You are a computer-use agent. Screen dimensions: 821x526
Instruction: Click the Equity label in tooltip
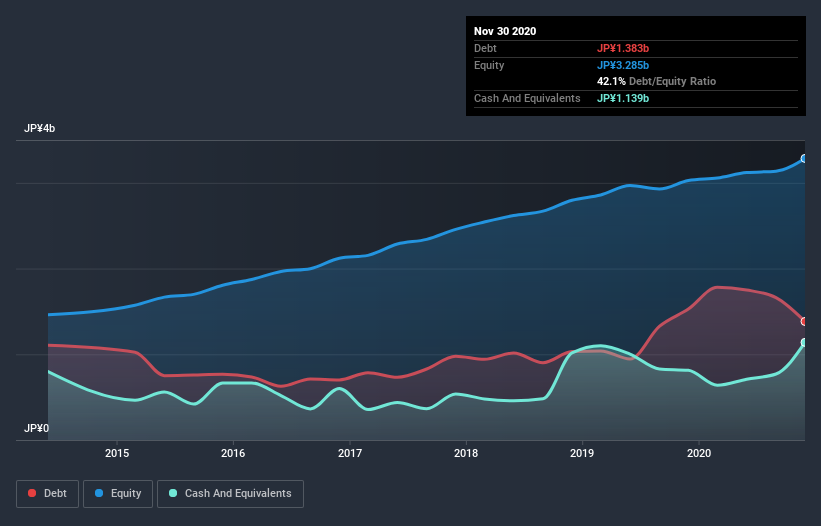[x=489, y=65]
